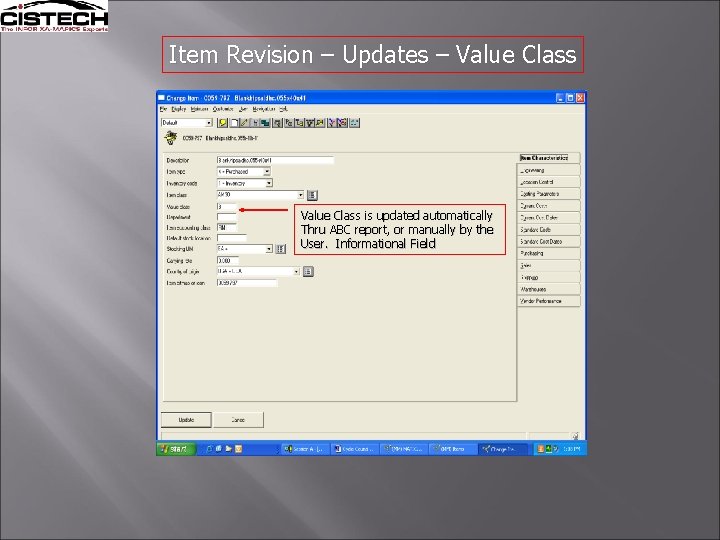Click the last toolbar icon in the row

(x=354, y=123)
